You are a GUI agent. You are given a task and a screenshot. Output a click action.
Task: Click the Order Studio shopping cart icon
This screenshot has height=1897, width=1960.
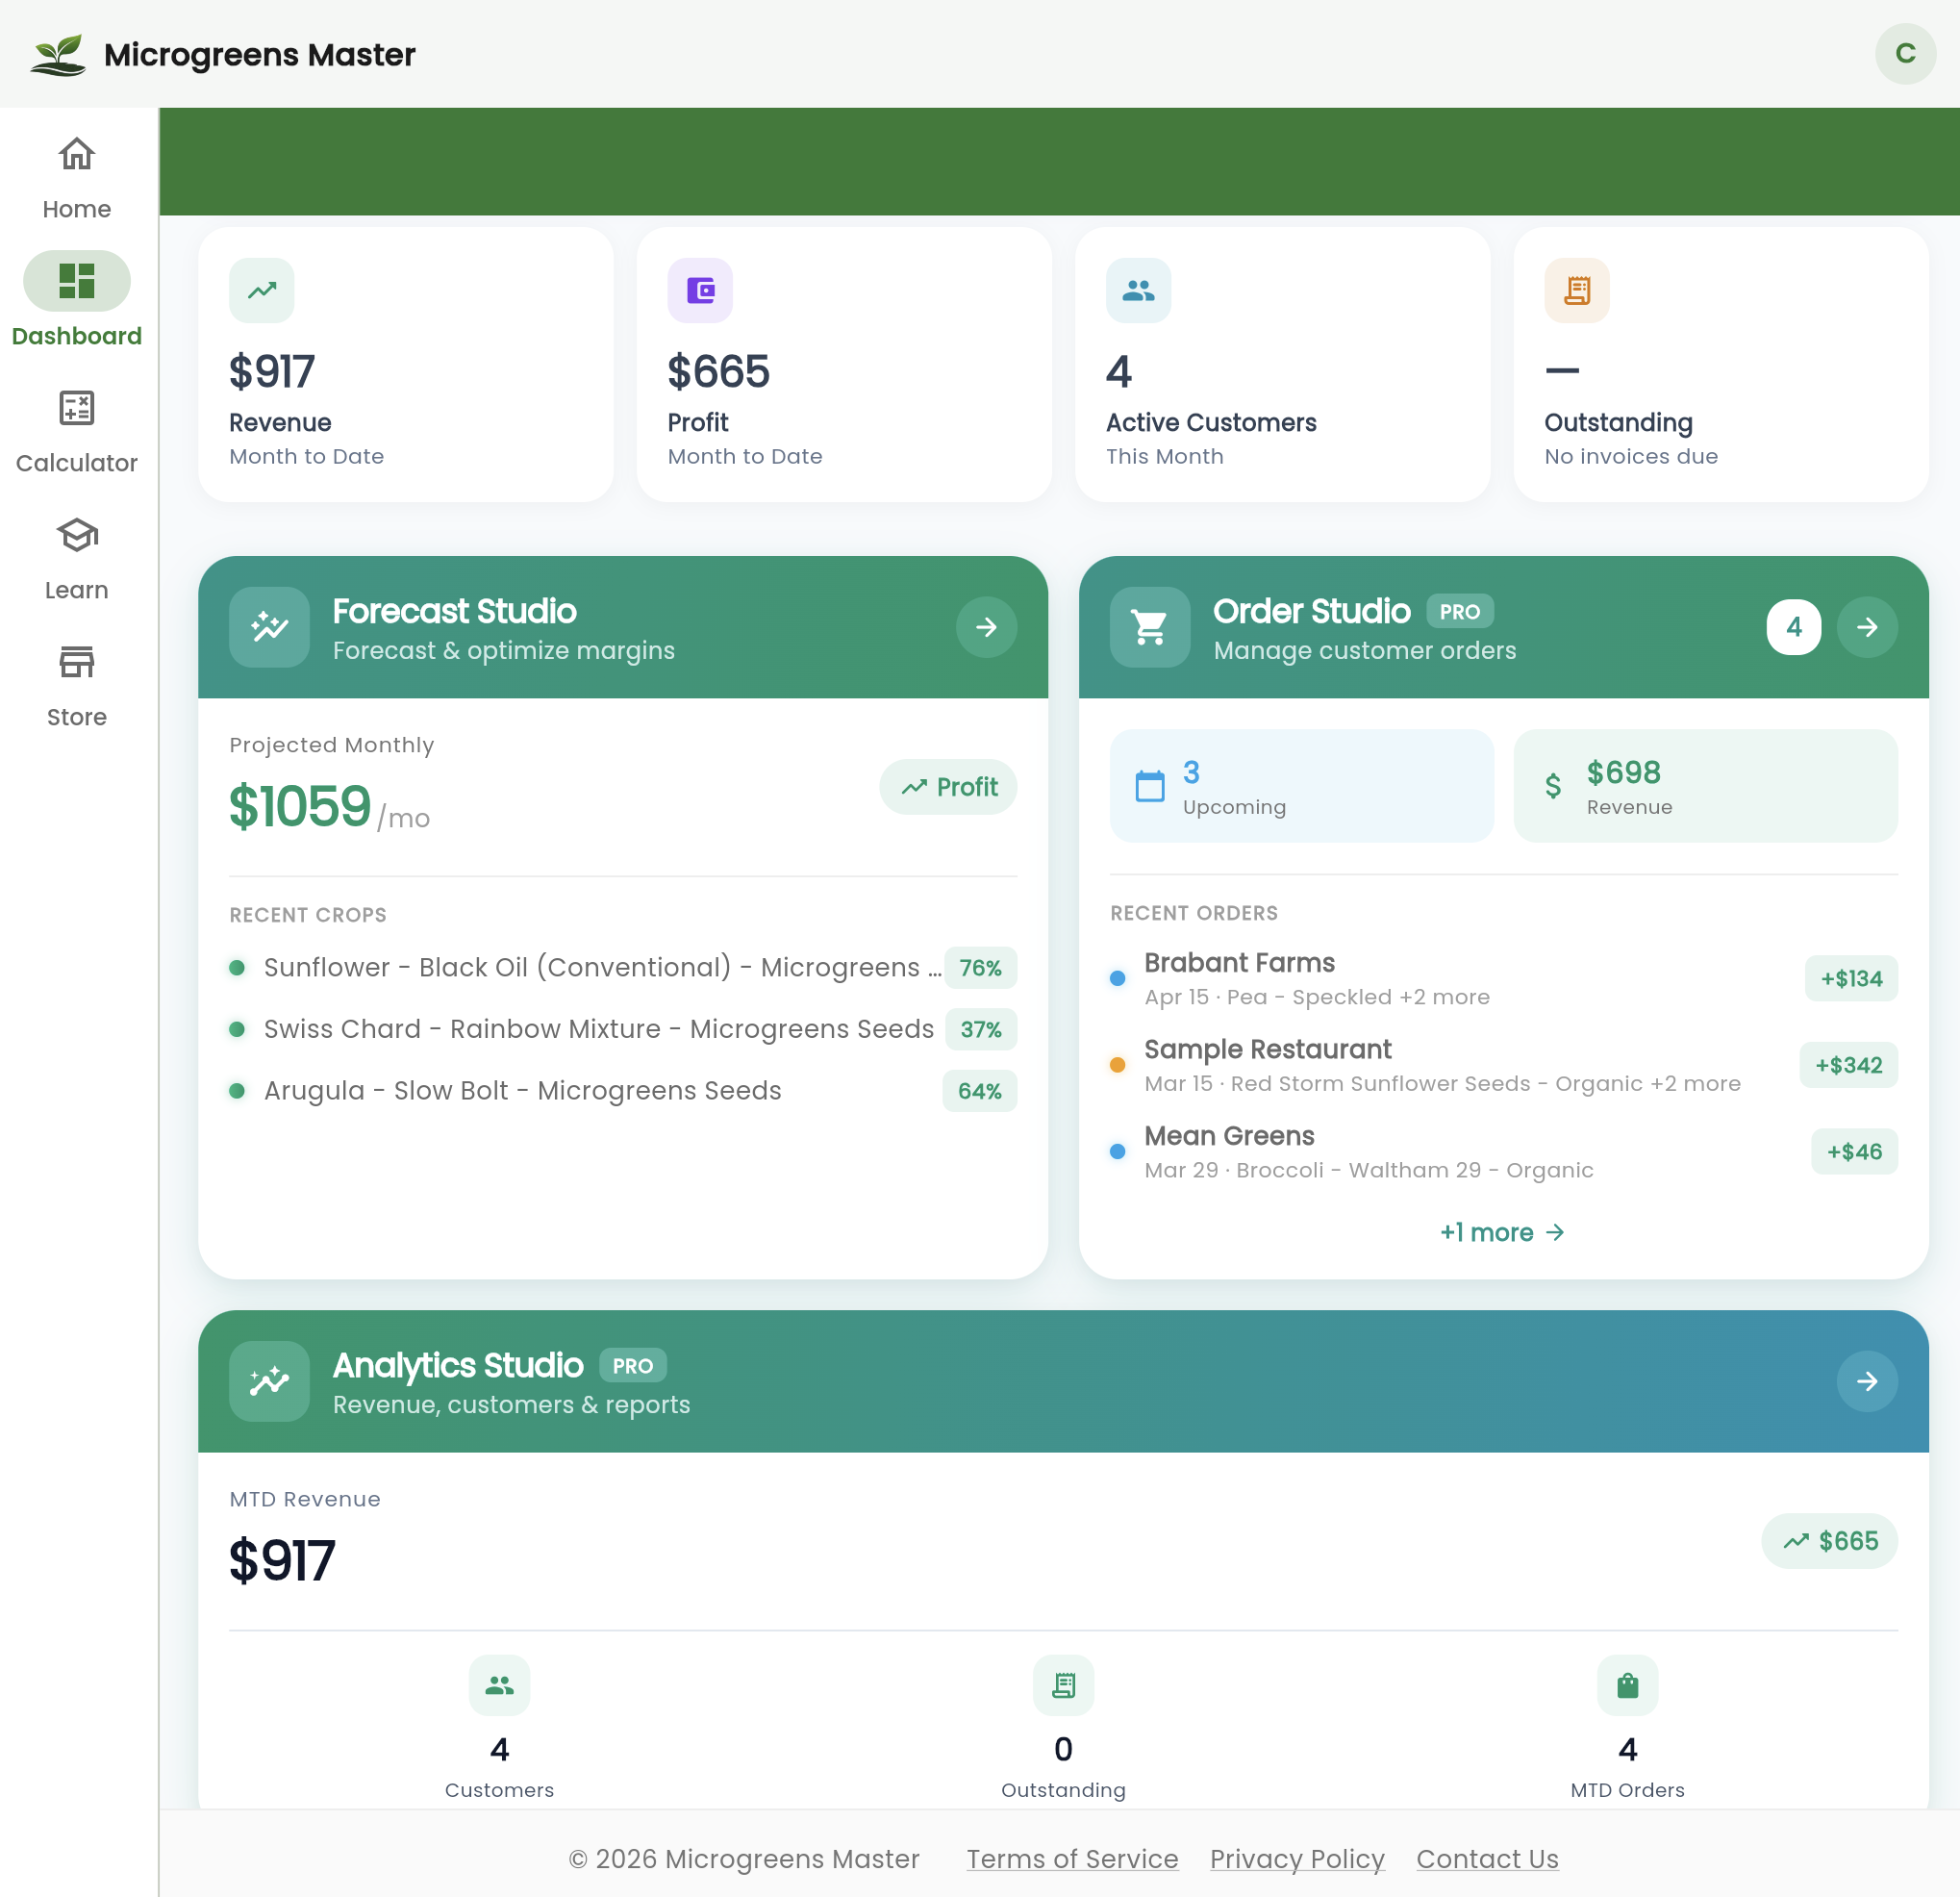1149,627
